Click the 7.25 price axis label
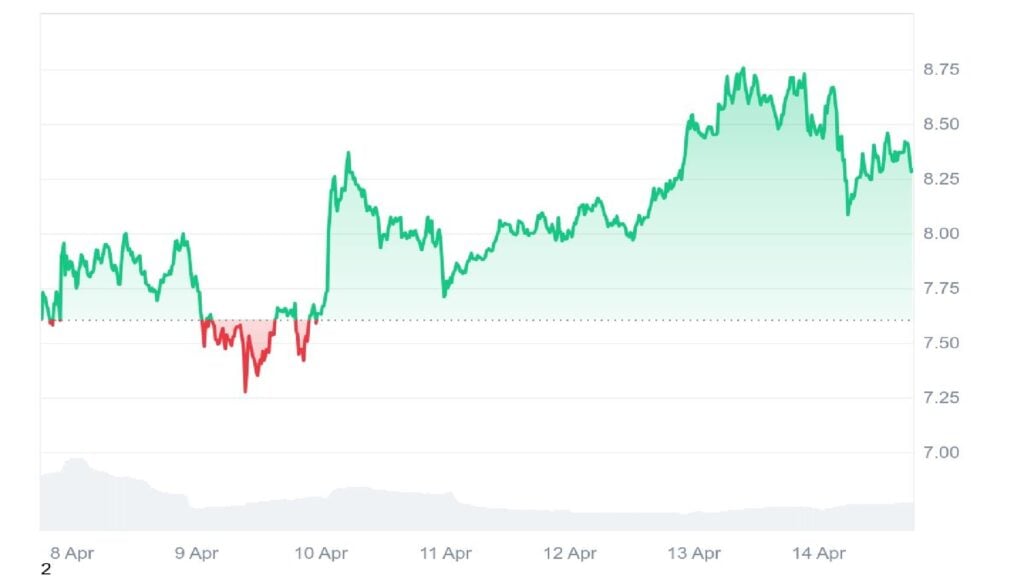Viewport: 1024px width, 576px height. [941, 398]
